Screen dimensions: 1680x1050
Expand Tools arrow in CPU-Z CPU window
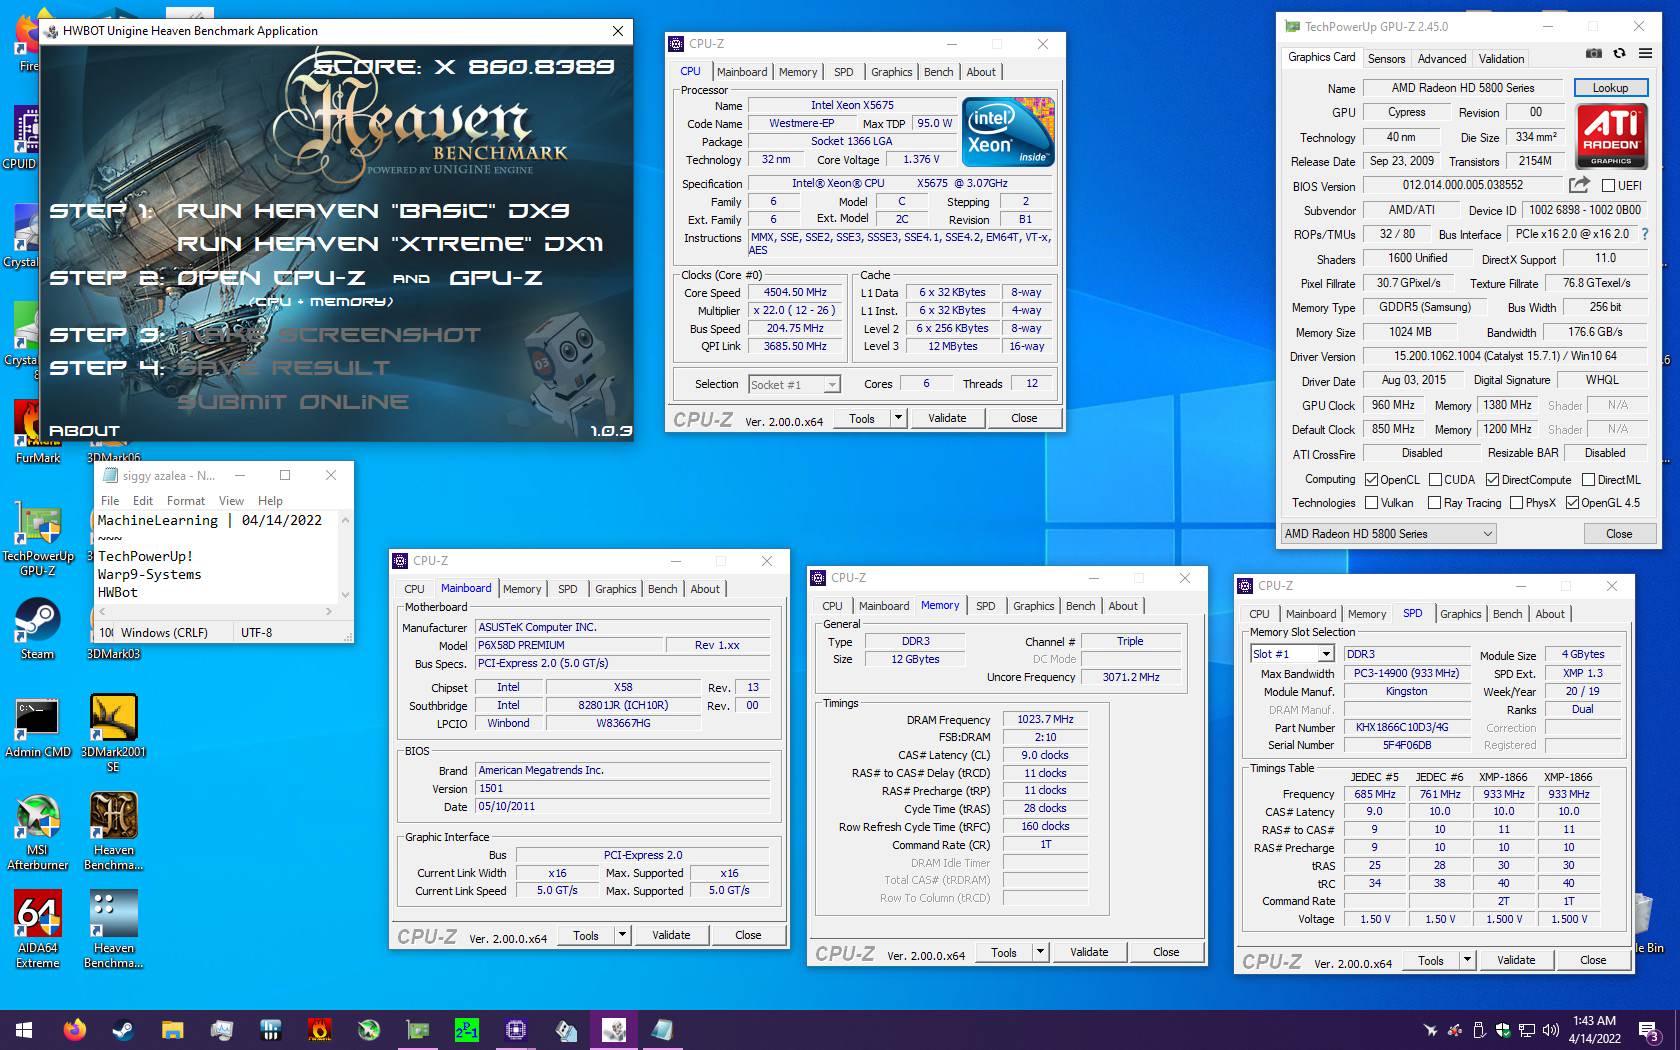point(898,418)
